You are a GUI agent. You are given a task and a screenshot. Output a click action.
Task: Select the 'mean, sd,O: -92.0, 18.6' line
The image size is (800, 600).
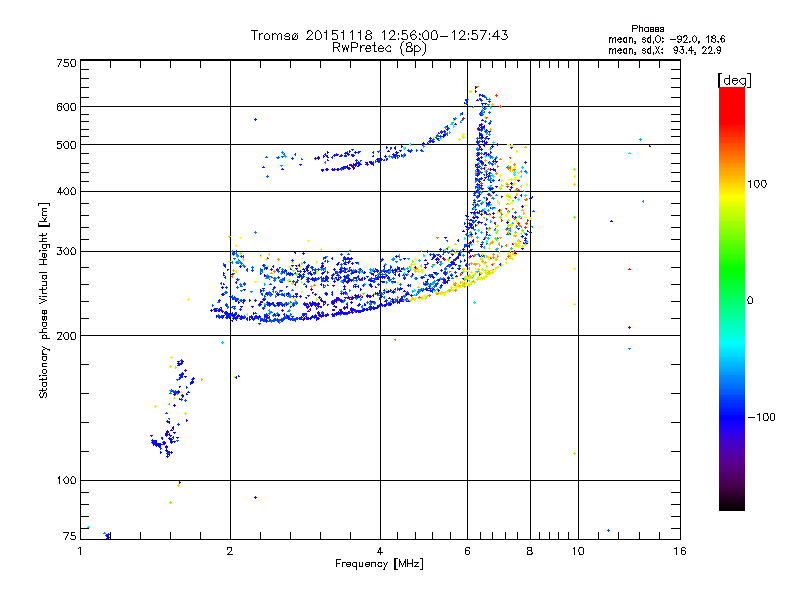coord(666,39)
